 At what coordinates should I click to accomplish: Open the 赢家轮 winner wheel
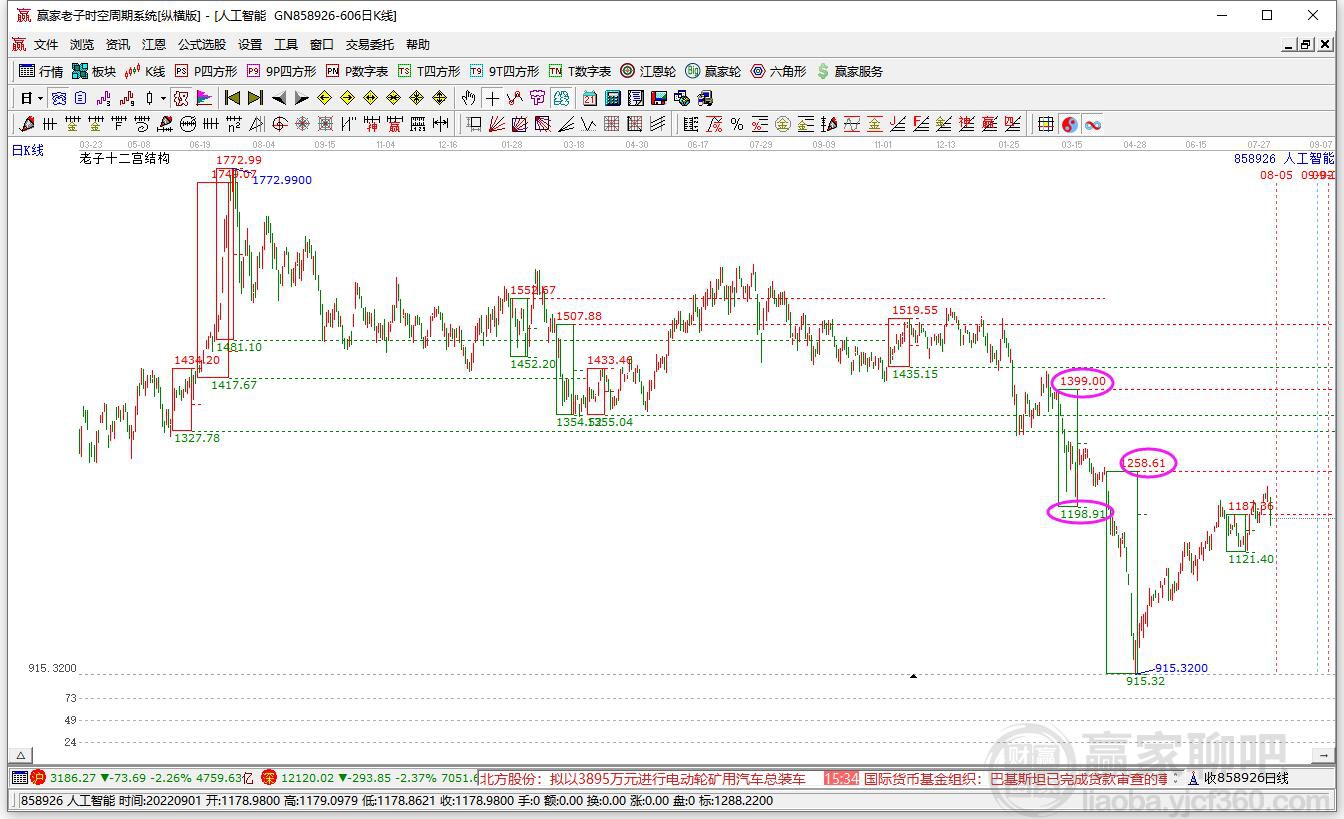pos(713,71)
